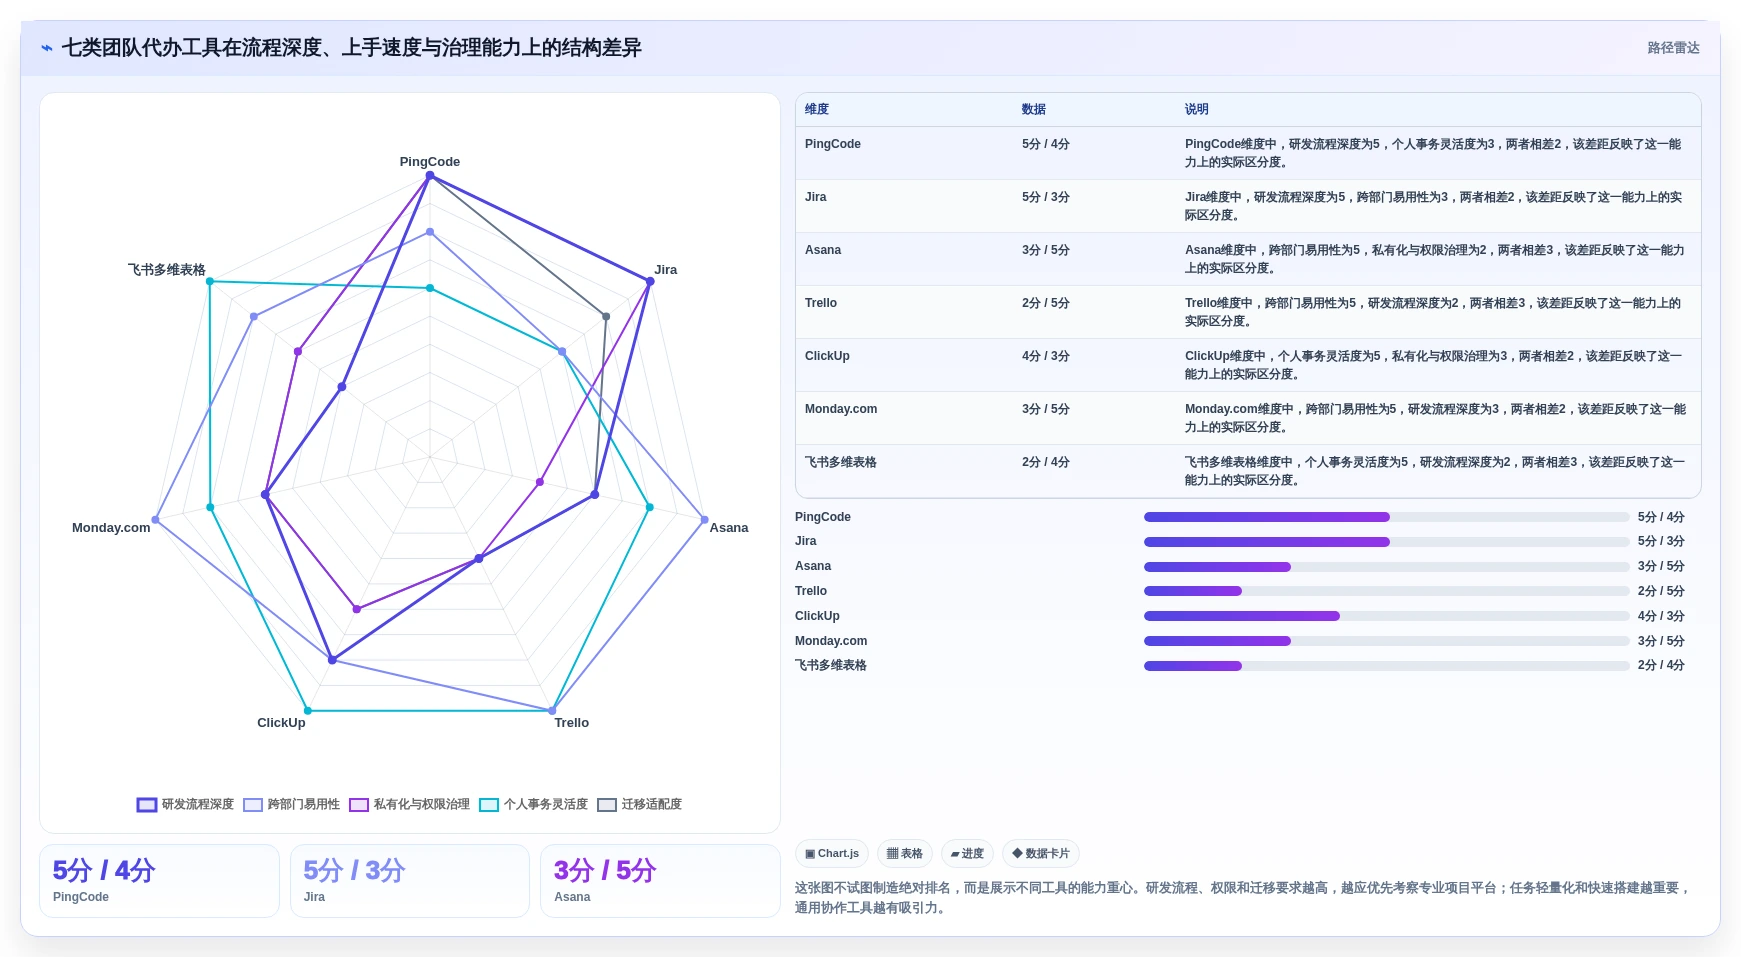Click the lightning icon beside the title
1741x957 pixels.
tap(47, 48)
